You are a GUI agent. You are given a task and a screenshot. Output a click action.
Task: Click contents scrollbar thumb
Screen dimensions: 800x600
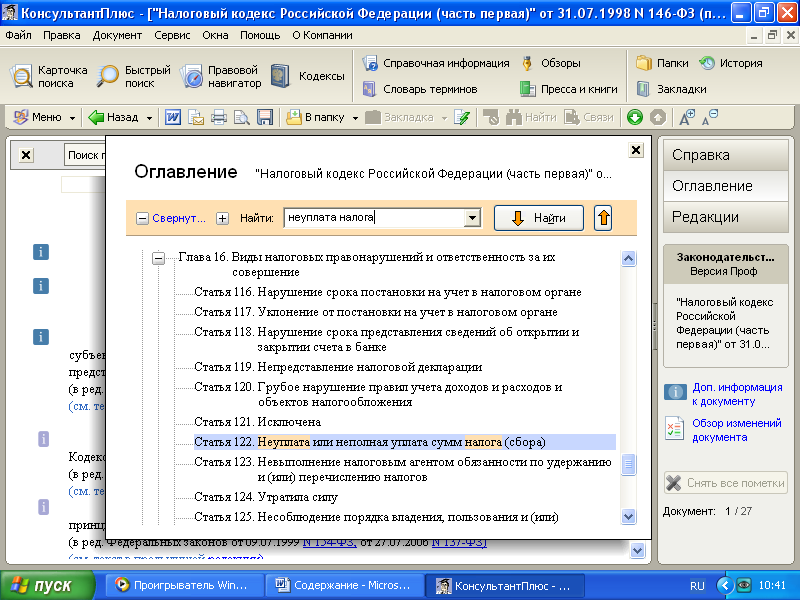point(629,465)
